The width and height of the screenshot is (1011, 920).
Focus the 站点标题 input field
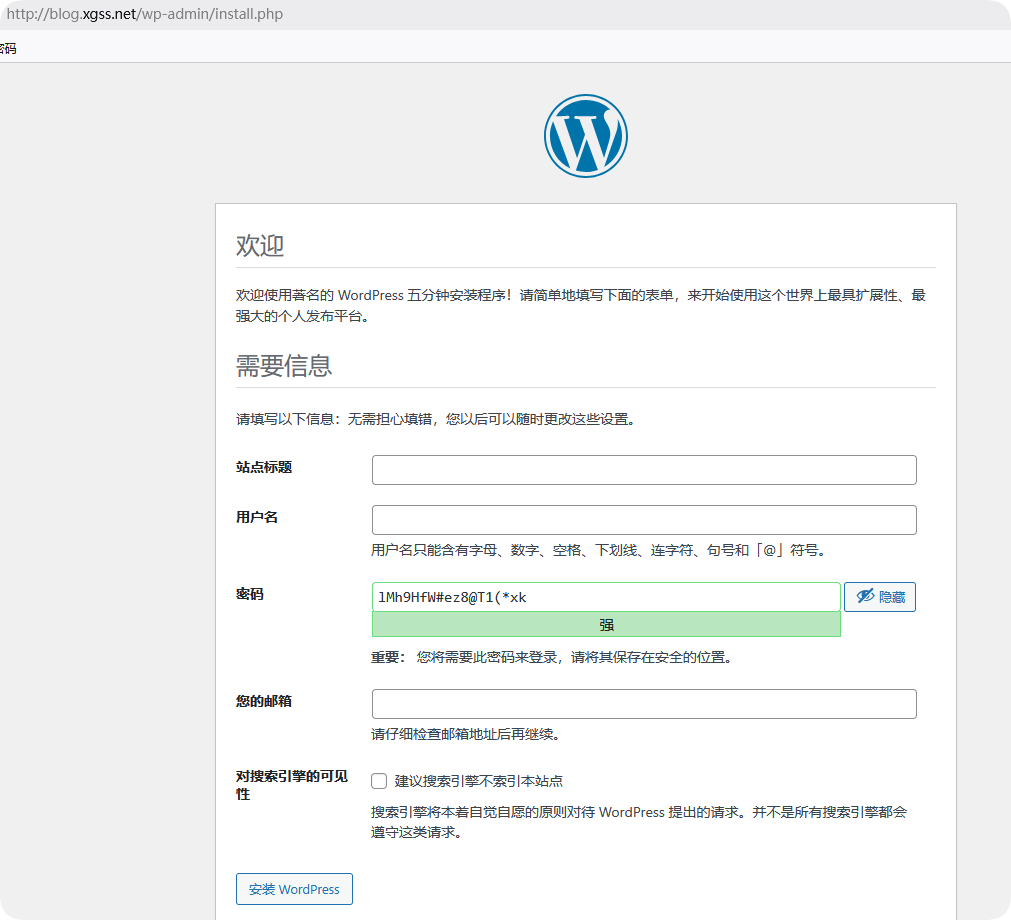643,470
